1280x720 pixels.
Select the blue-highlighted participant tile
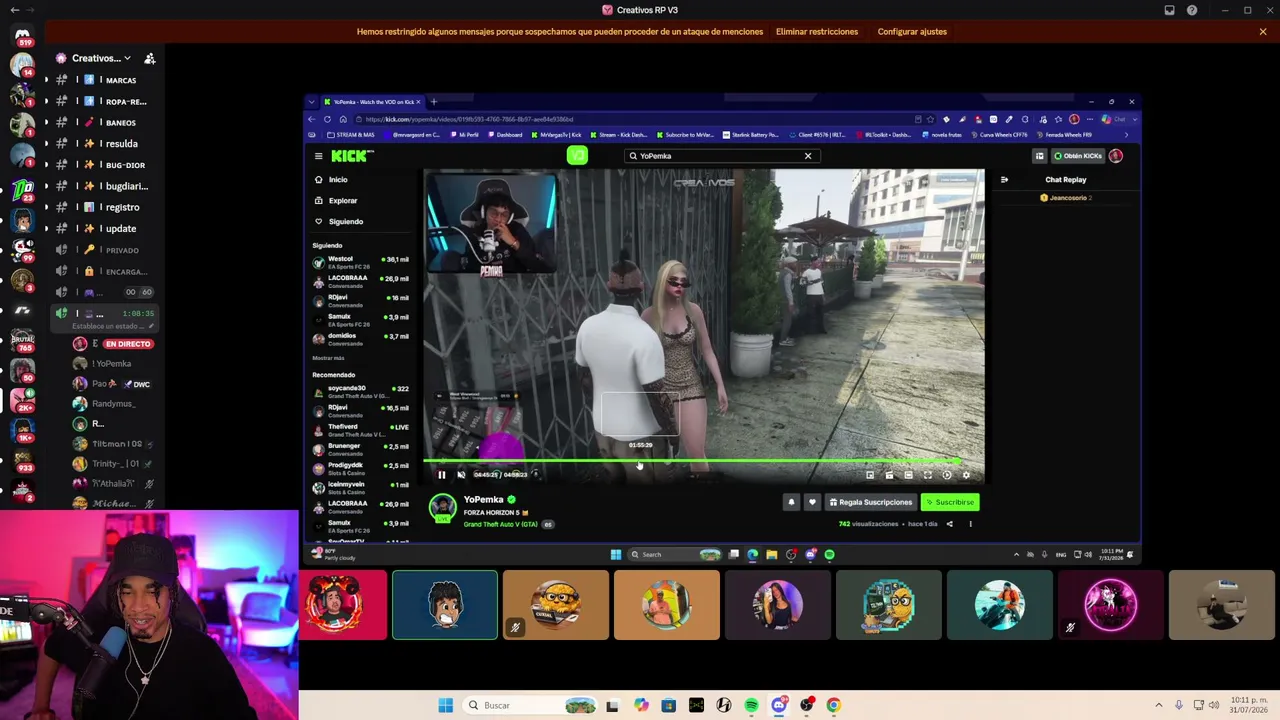pyautogui.click(x=445, y=605)
